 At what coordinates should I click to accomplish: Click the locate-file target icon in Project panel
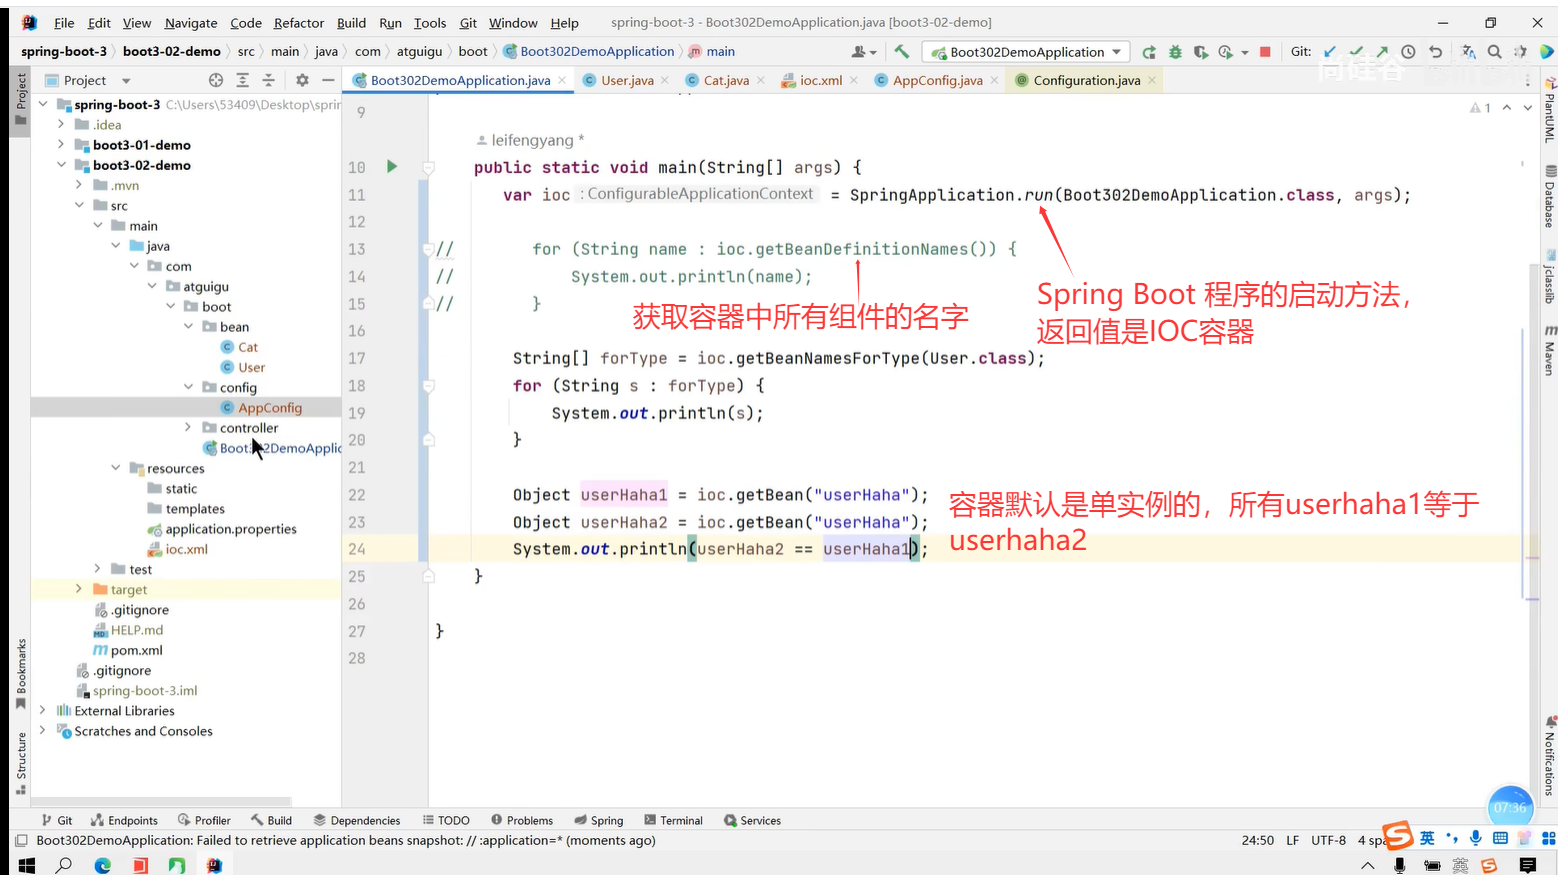pos(216,80)
